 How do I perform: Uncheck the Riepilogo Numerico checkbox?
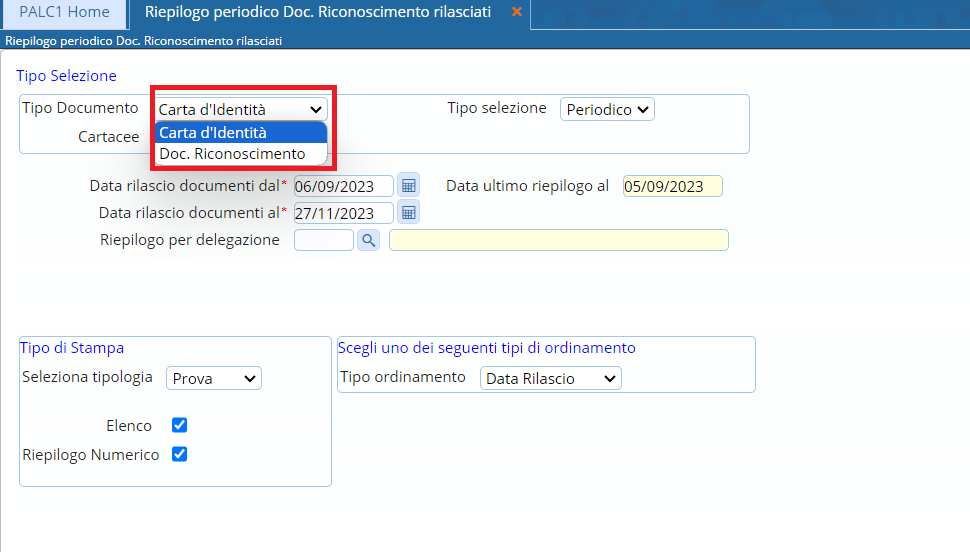180,454
